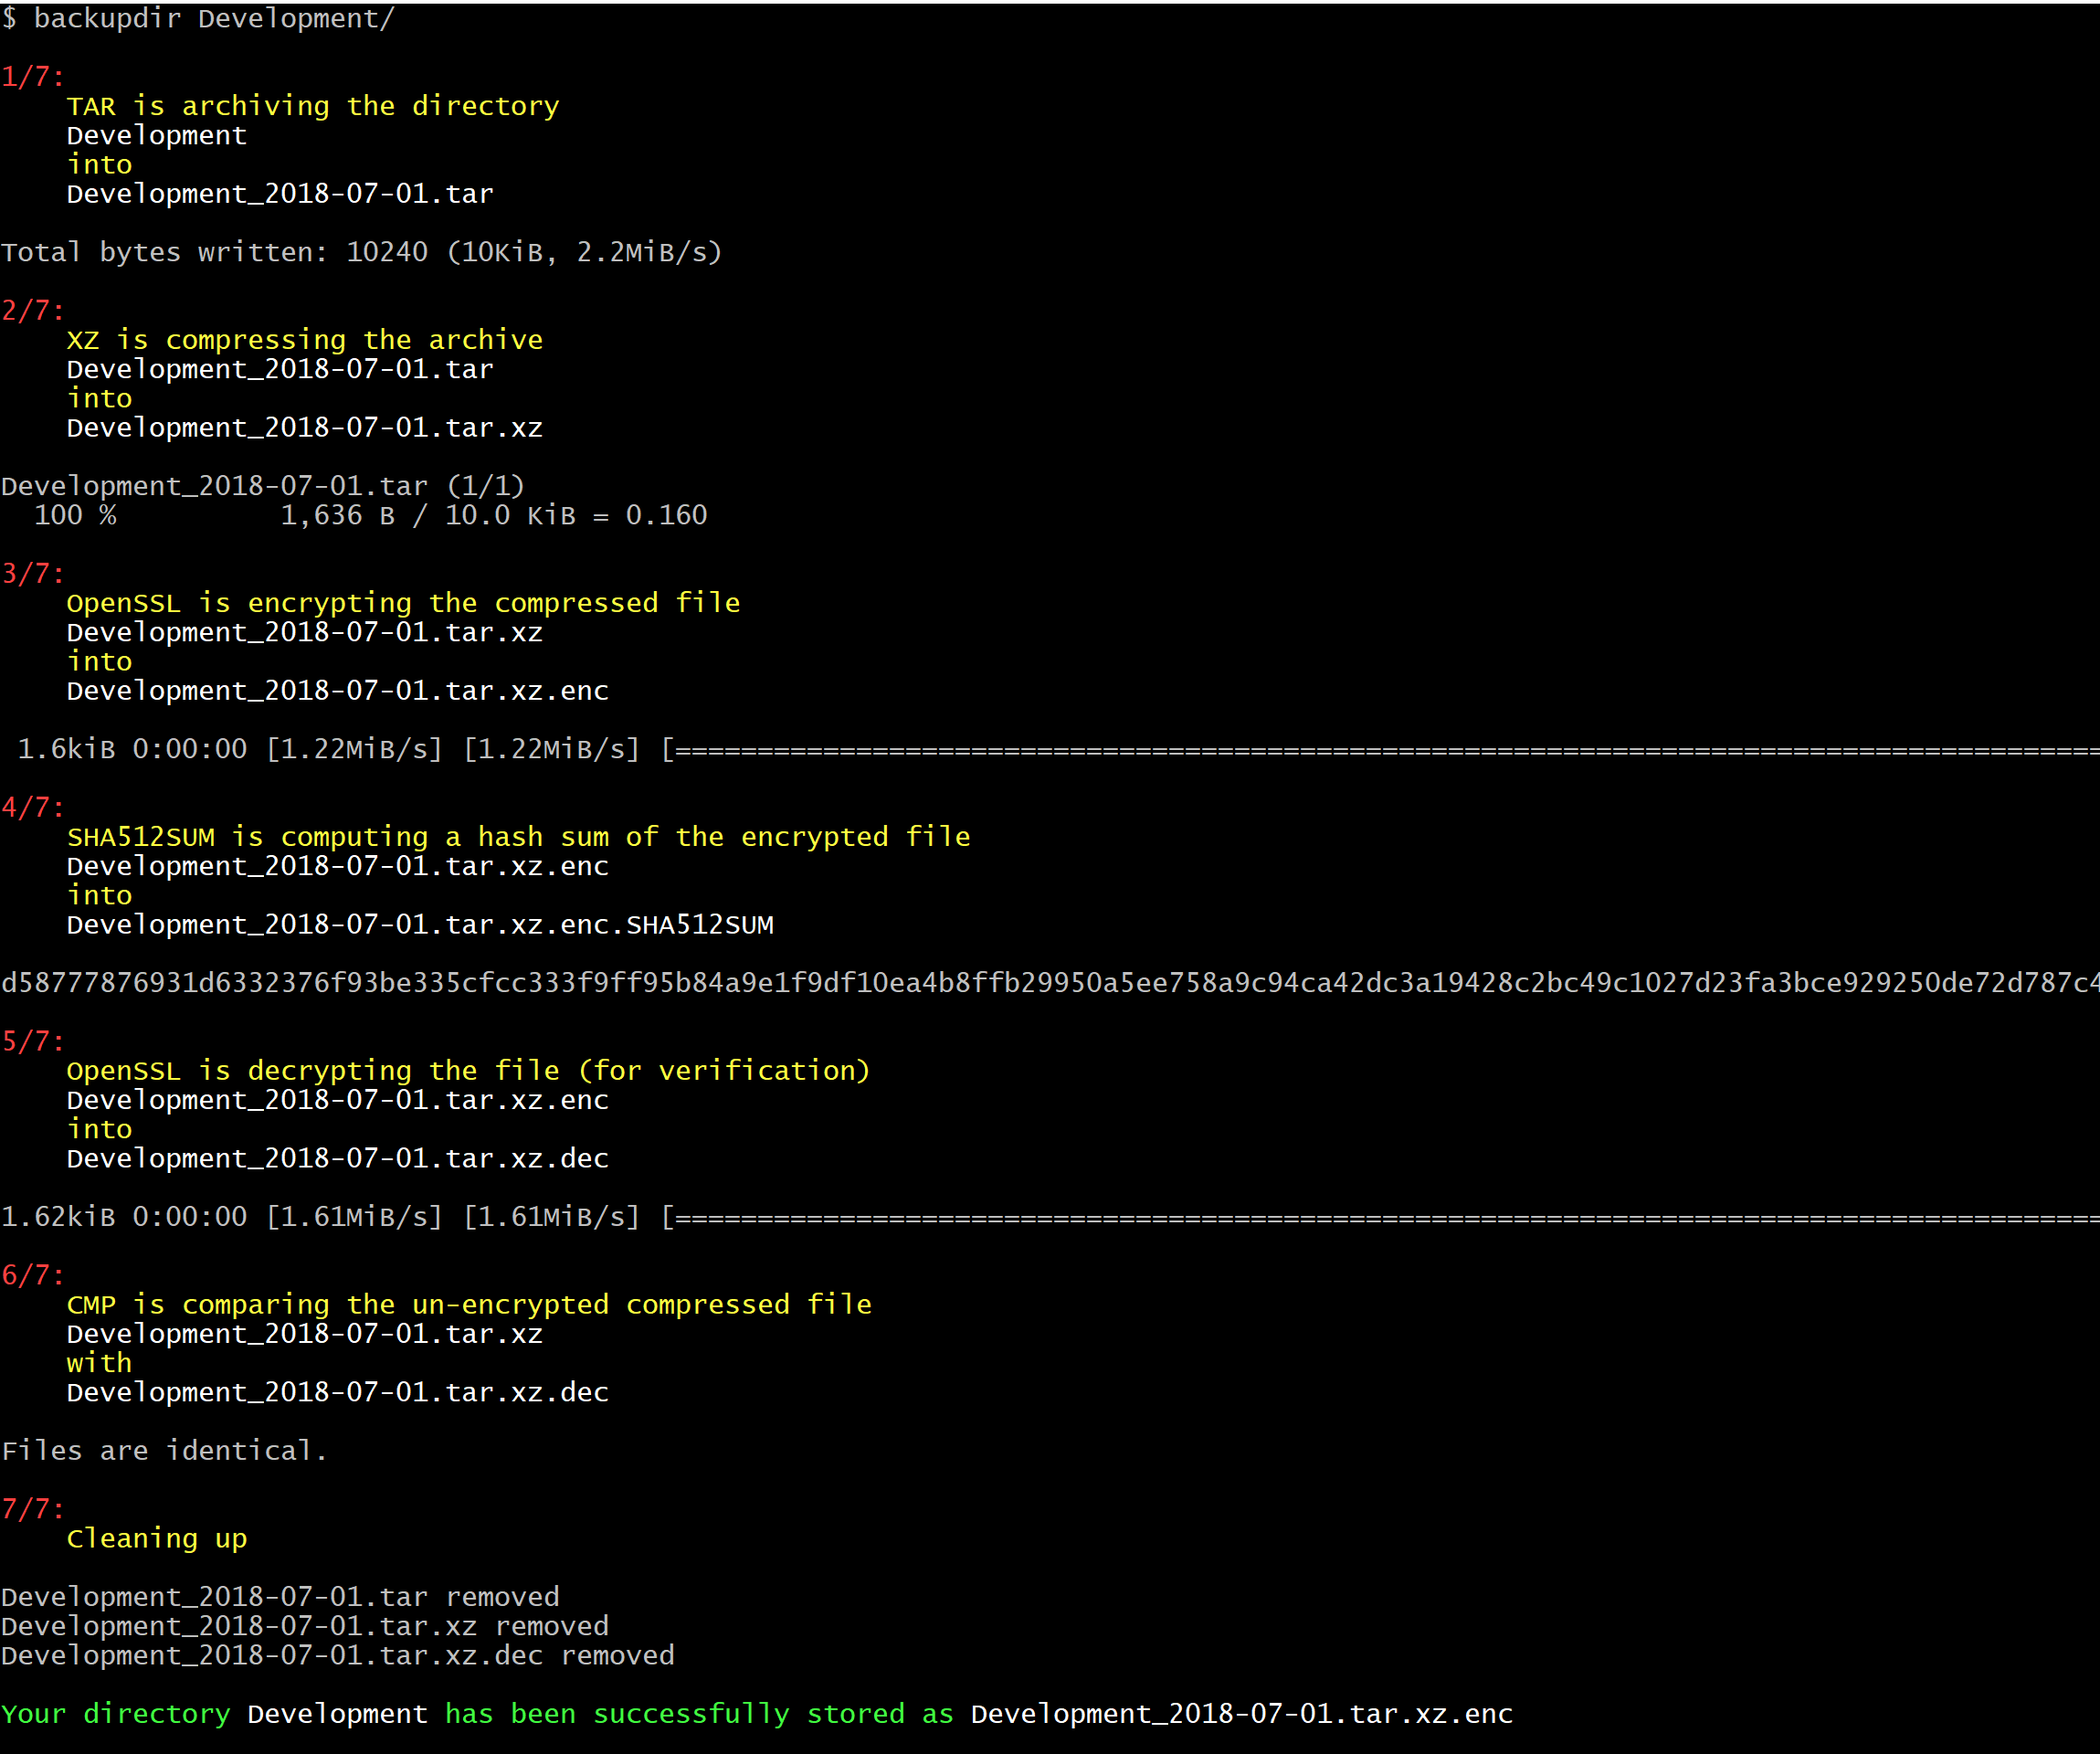
Task: Click 'Development_2018-07-01.tar.xz removed' line
Action: [x=305, y=1626]
